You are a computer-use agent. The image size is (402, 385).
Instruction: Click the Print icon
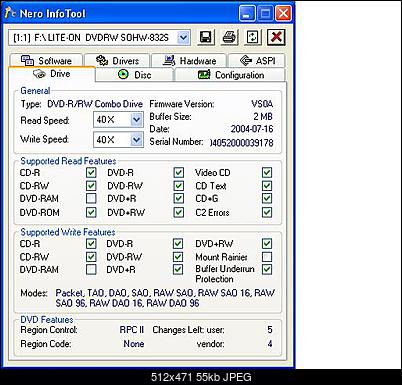[x=229, y=37]
